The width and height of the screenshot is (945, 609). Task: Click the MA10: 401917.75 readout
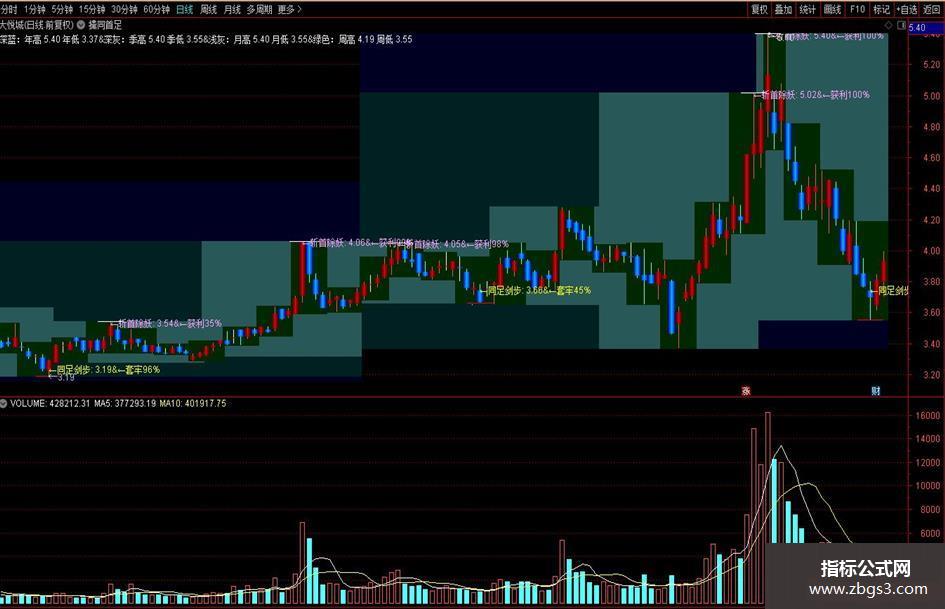[x=193, y=403]
